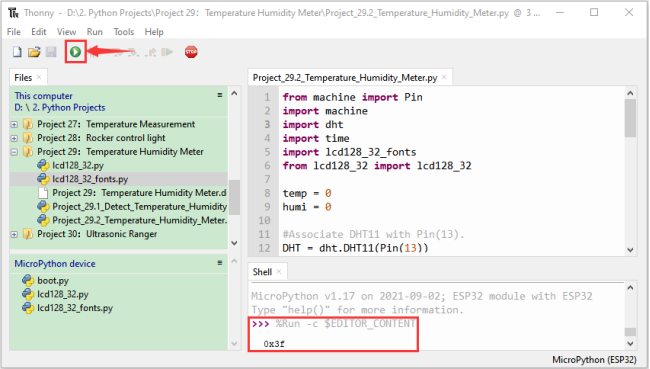Open the Run menu
650x369 pixels.
click(95, 32)
